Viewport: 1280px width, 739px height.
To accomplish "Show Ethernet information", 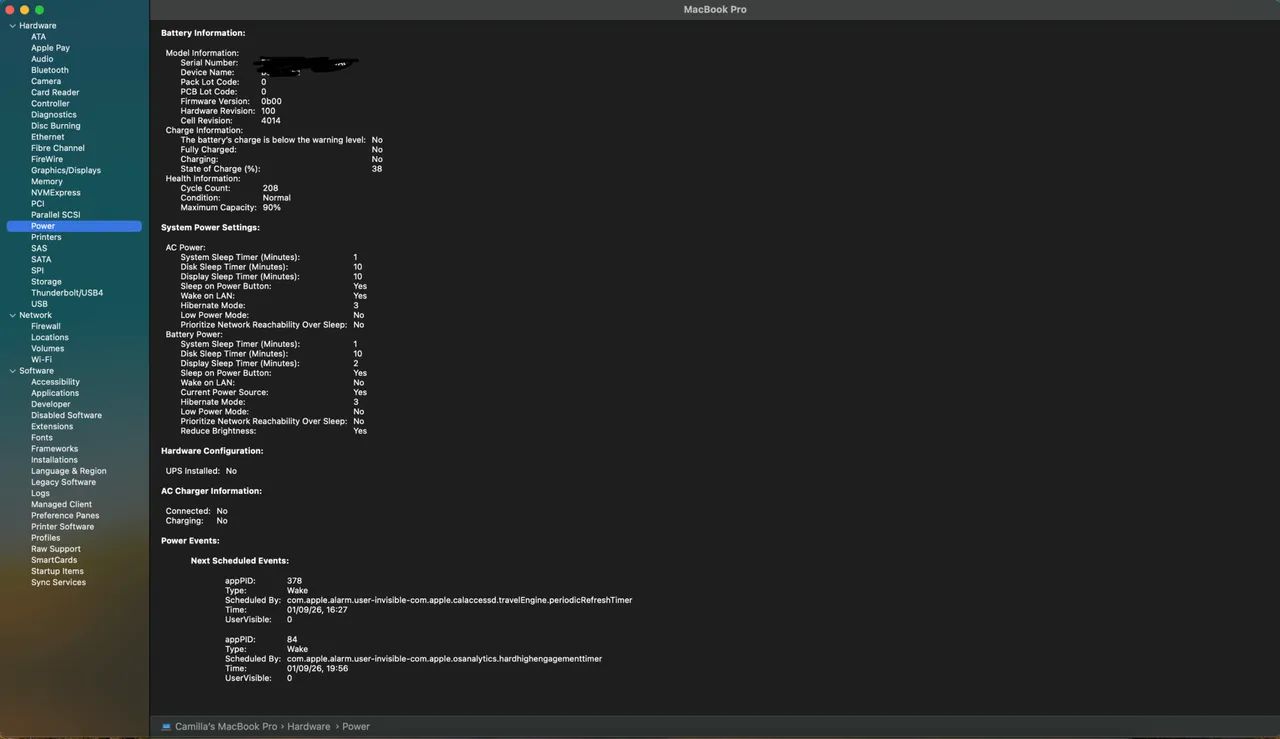I will 48,137.
